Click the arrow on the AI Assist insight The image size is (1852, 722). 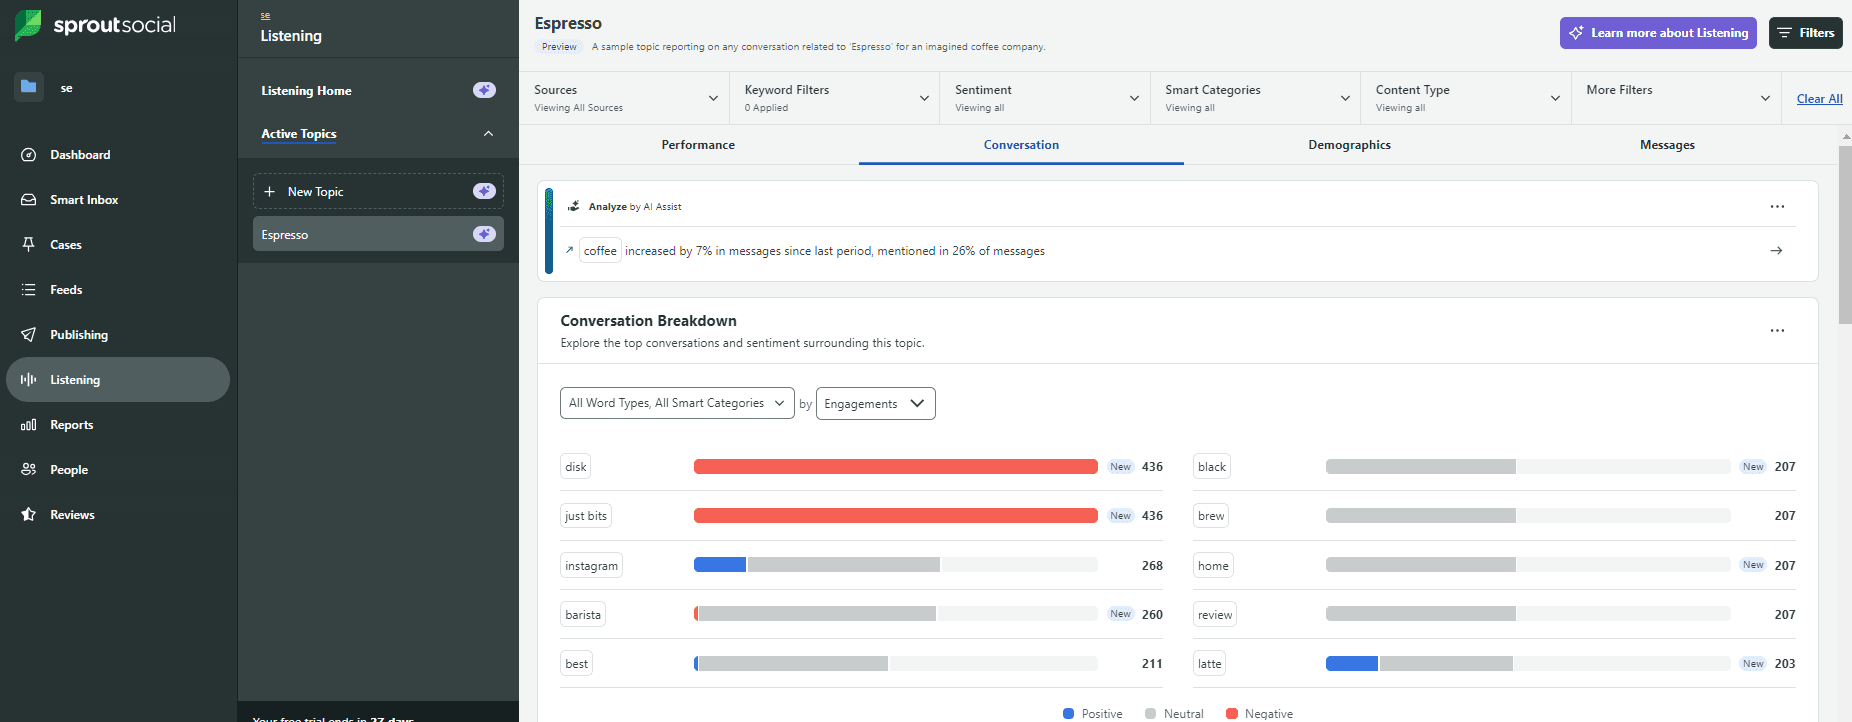click(x=1776, y=251)
